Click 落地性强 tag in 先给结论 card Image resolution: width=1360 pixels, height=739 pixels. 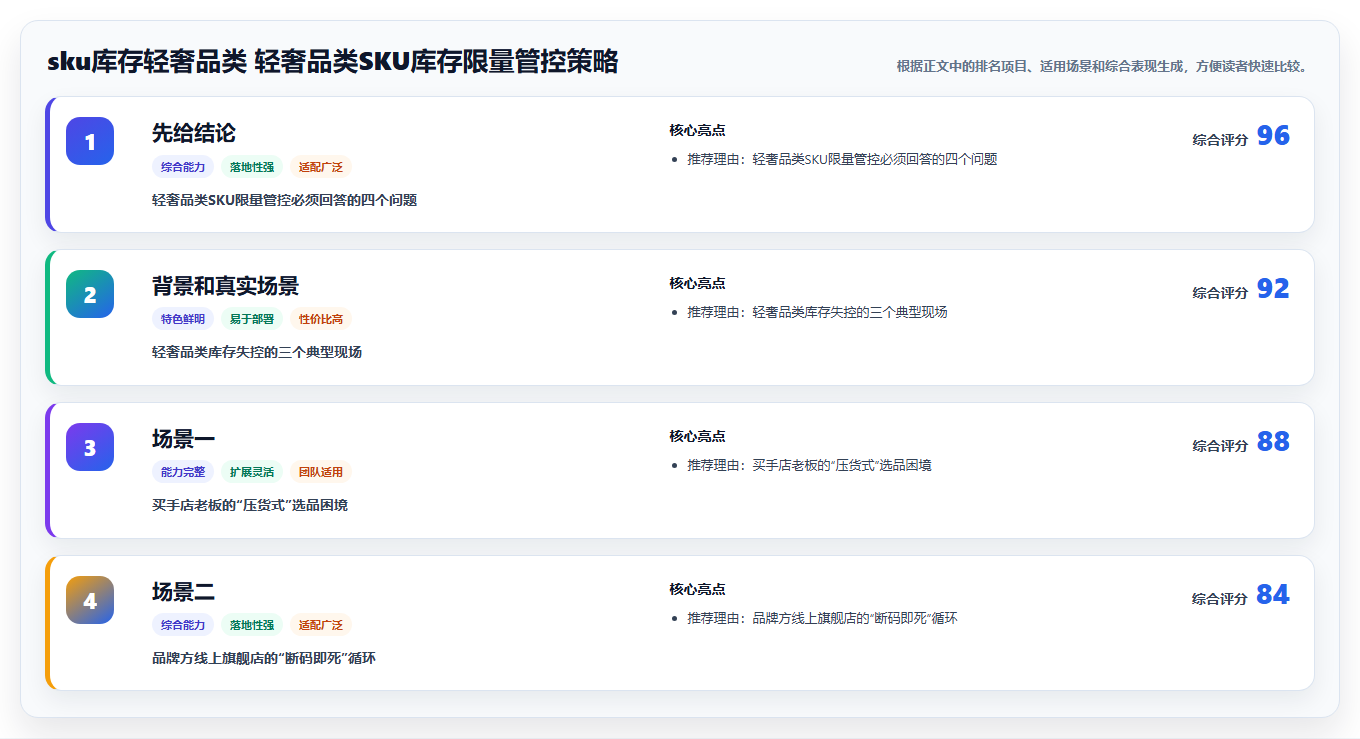[252, 167]
